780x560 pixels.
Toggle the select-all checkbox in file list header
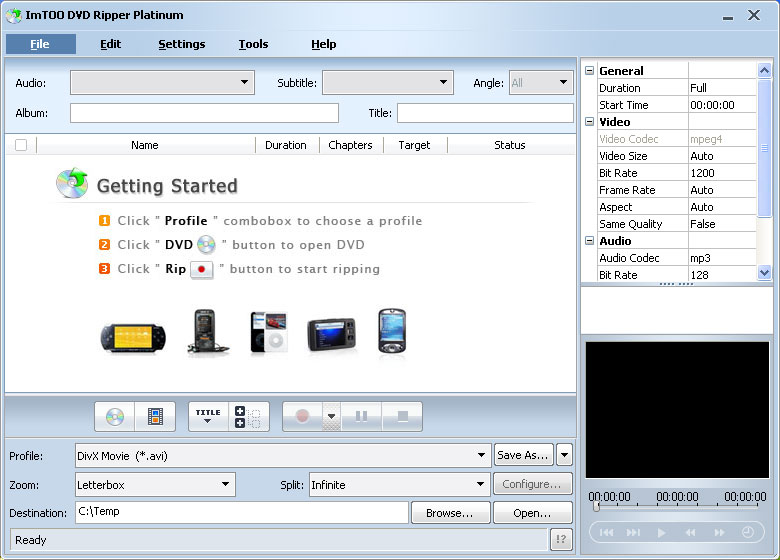point(21,145)
